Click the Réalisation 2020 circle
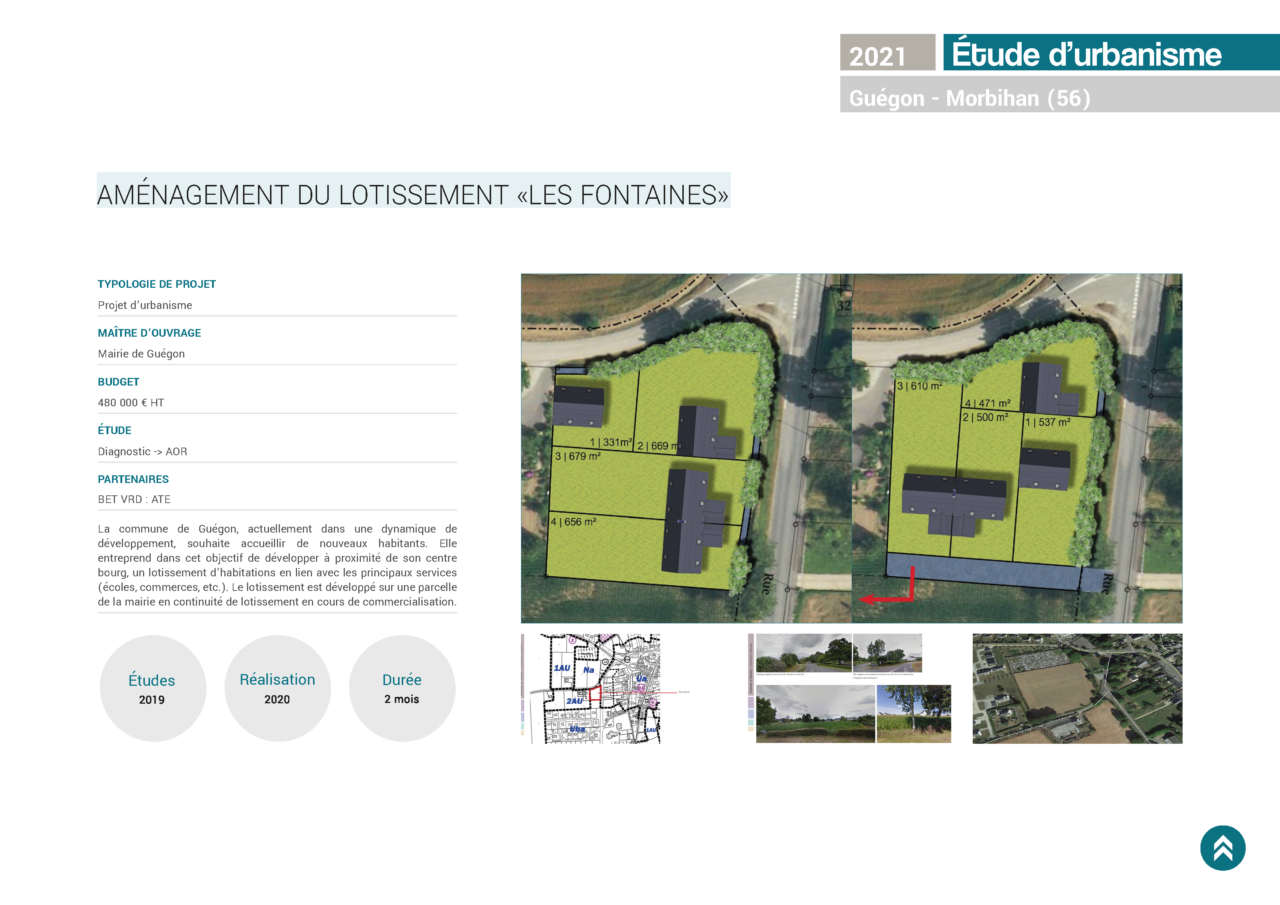The width and height of the screenshot is (1280, 905). coord(277,689)
